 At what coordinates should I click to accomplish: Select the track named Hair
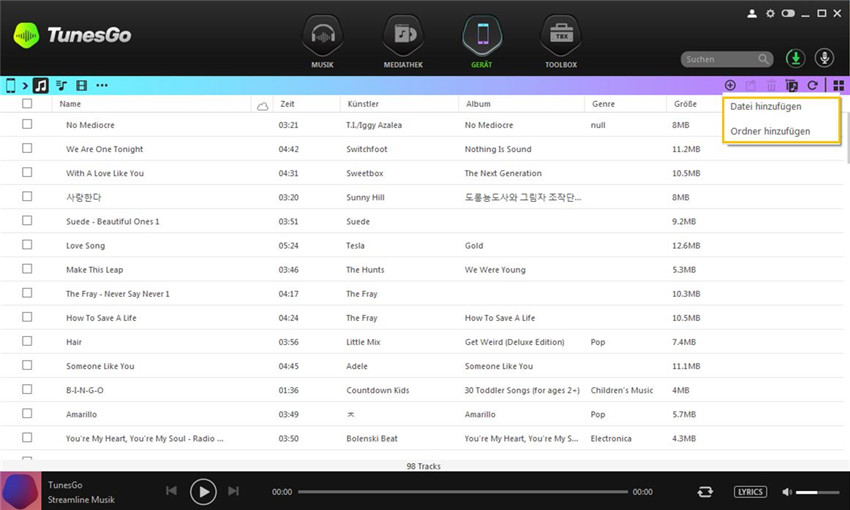click(74, 342)
